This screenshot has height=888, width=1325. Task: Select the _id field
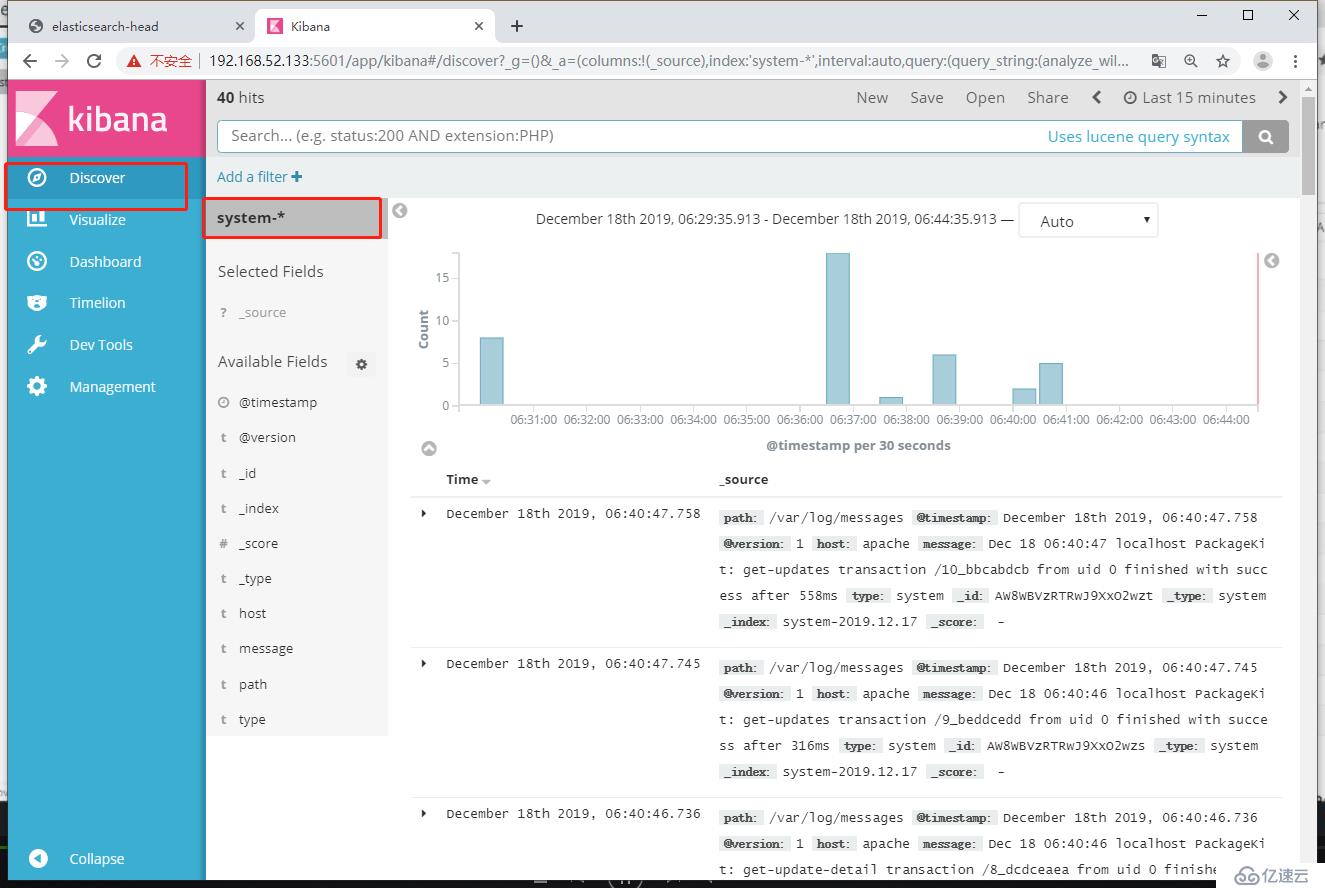pos(247,474)
